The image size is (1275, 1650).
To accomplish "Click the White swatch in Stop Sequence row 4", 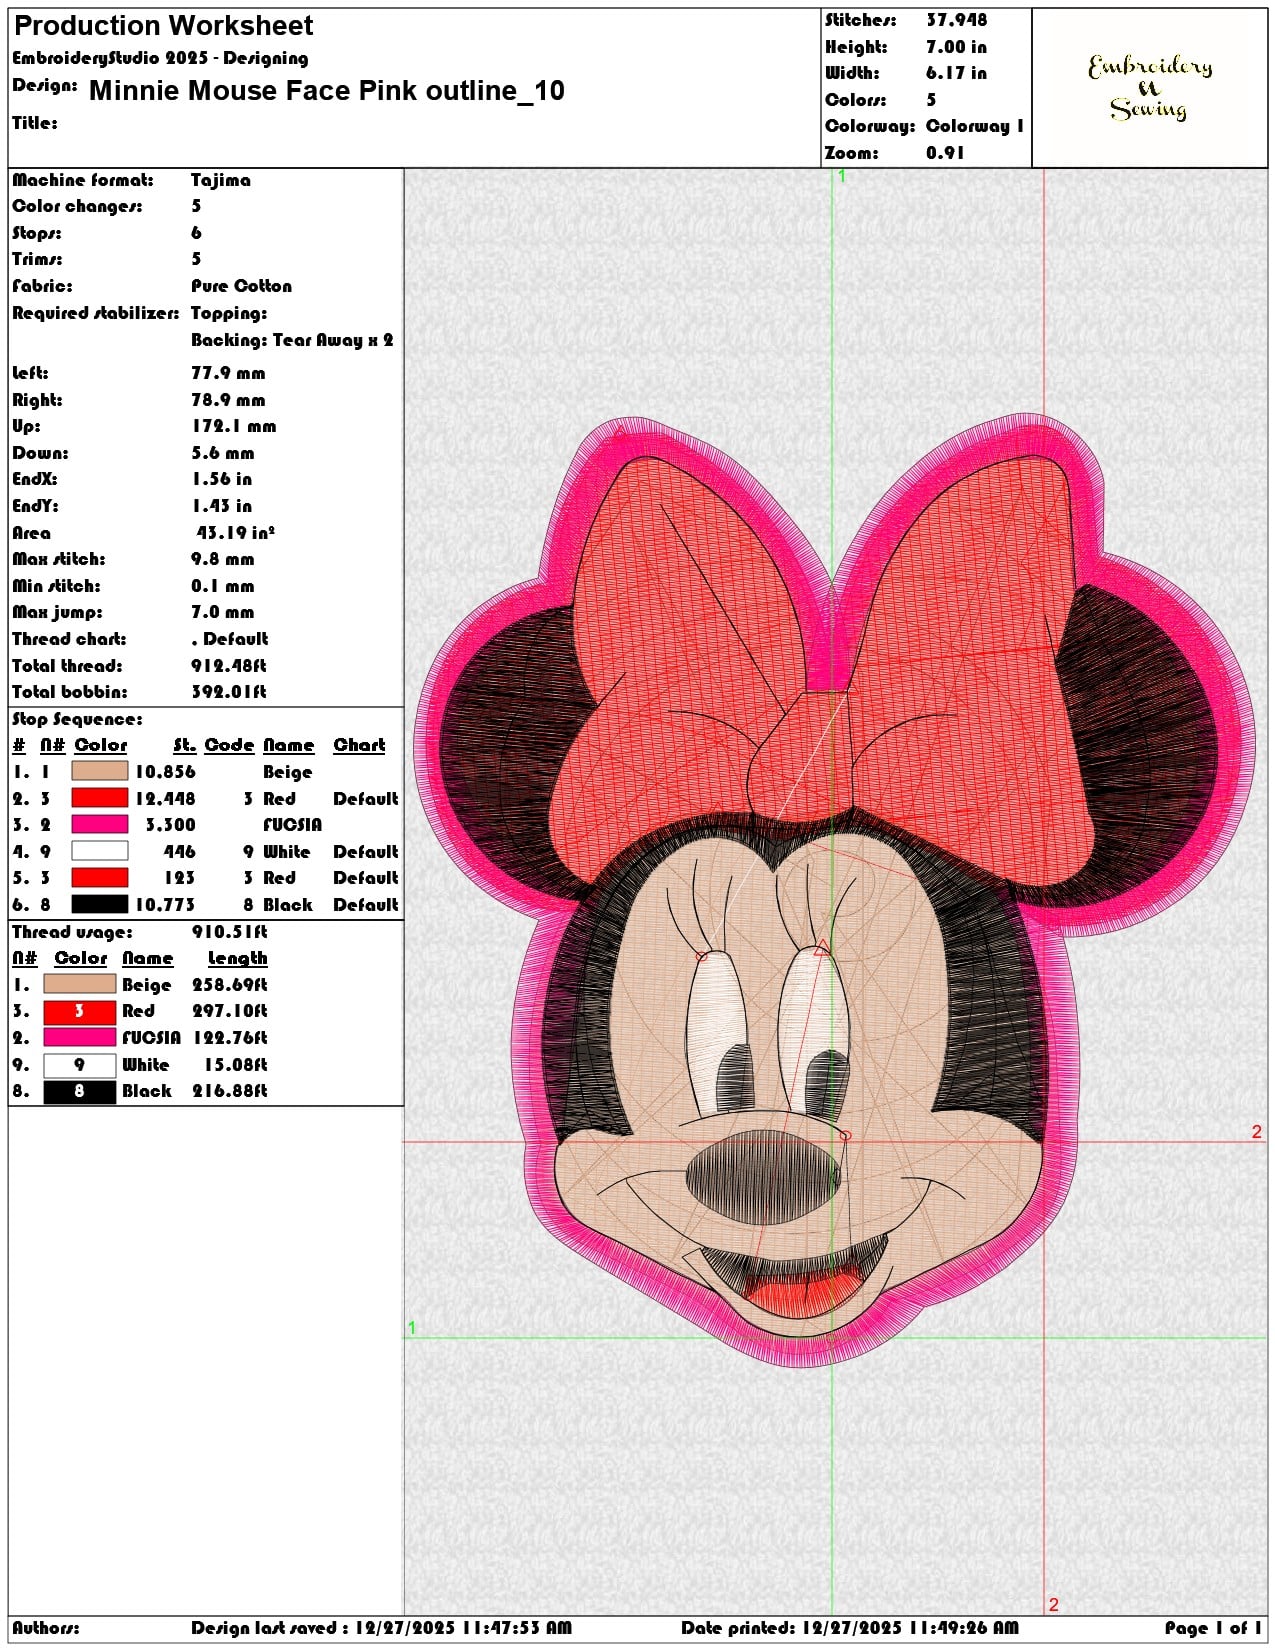I will coord(100,851).
